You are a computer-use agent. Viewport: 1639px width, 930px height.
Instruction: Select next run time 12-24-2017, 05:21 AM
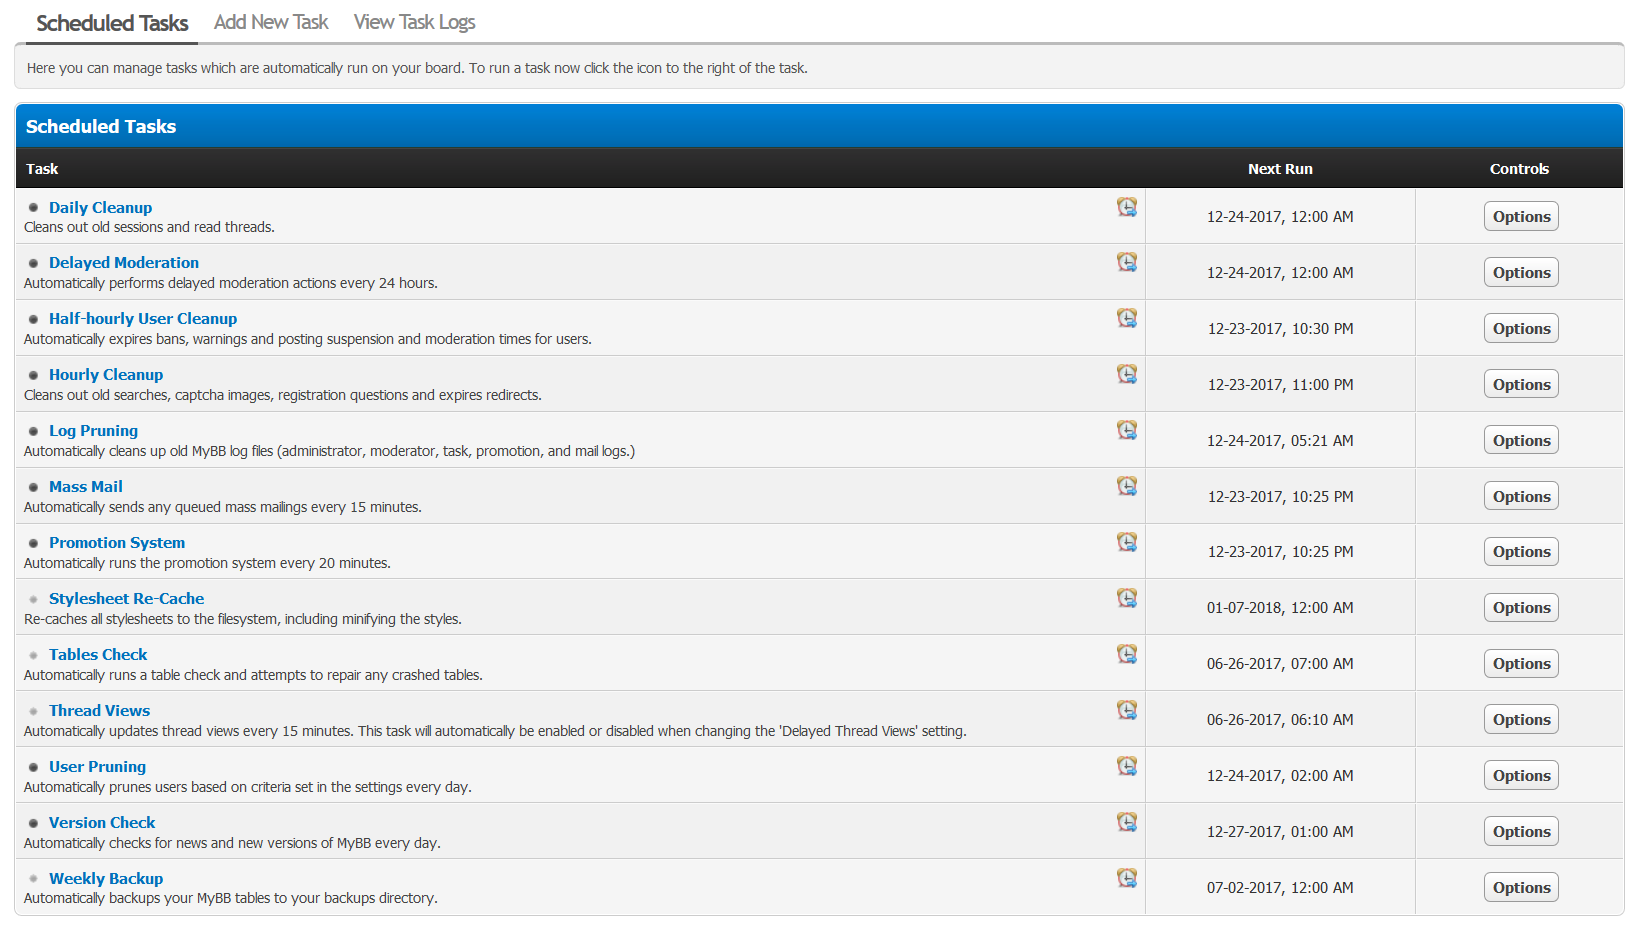click(1280, 441)
